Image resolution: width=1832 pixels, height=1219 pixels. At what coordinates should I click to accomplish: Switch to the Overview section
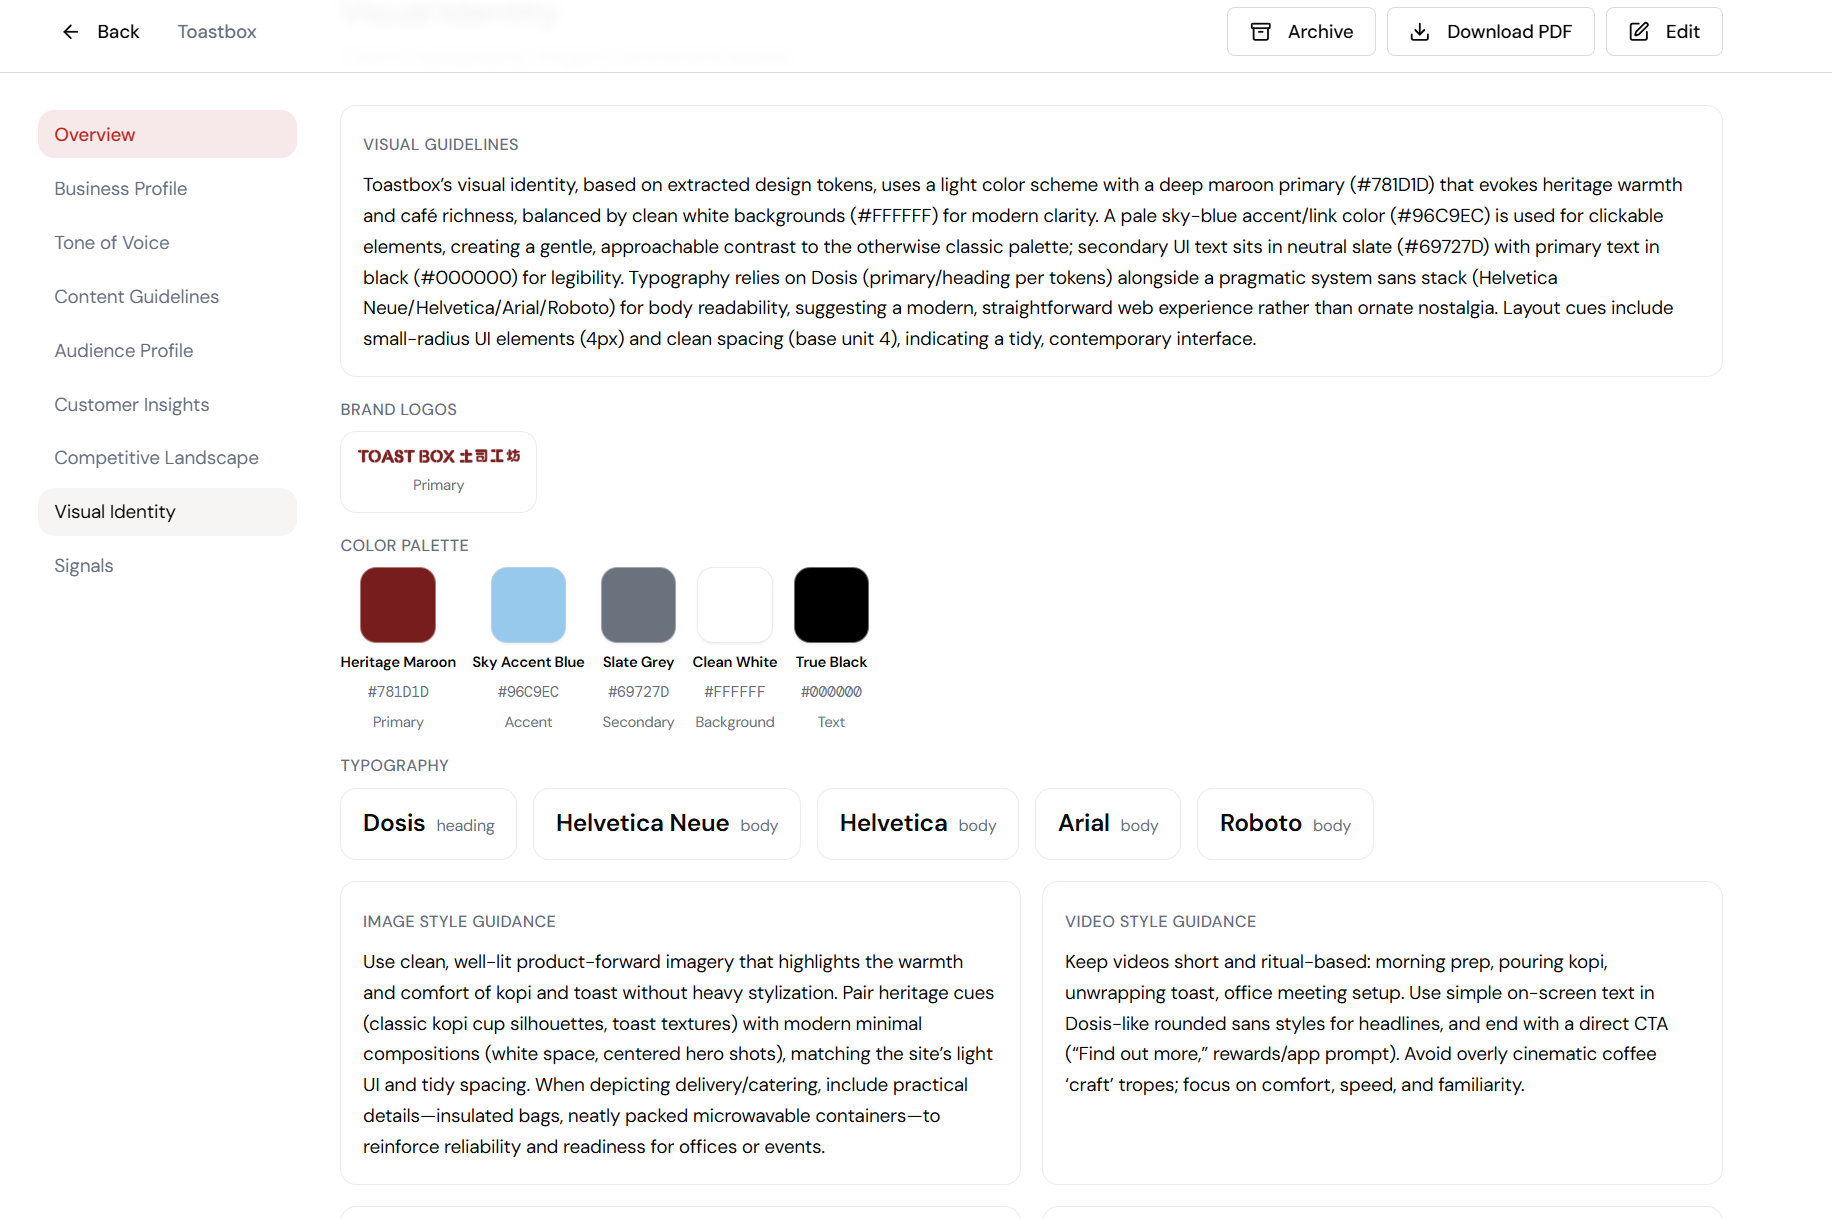[x=94, y=133]
